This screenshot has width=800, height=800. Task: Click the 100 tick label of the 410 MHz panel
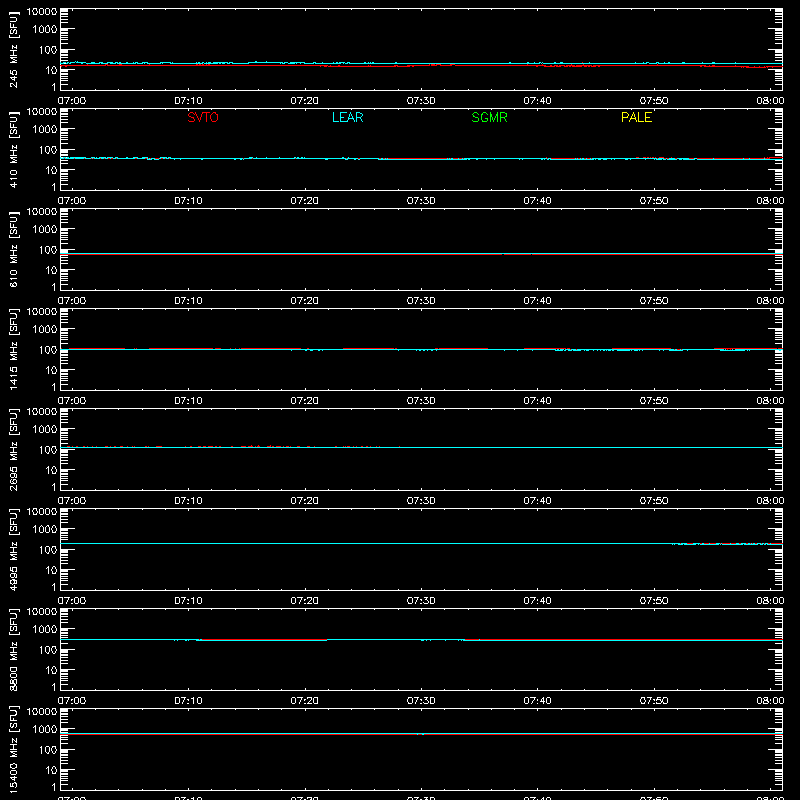[48, 150]
